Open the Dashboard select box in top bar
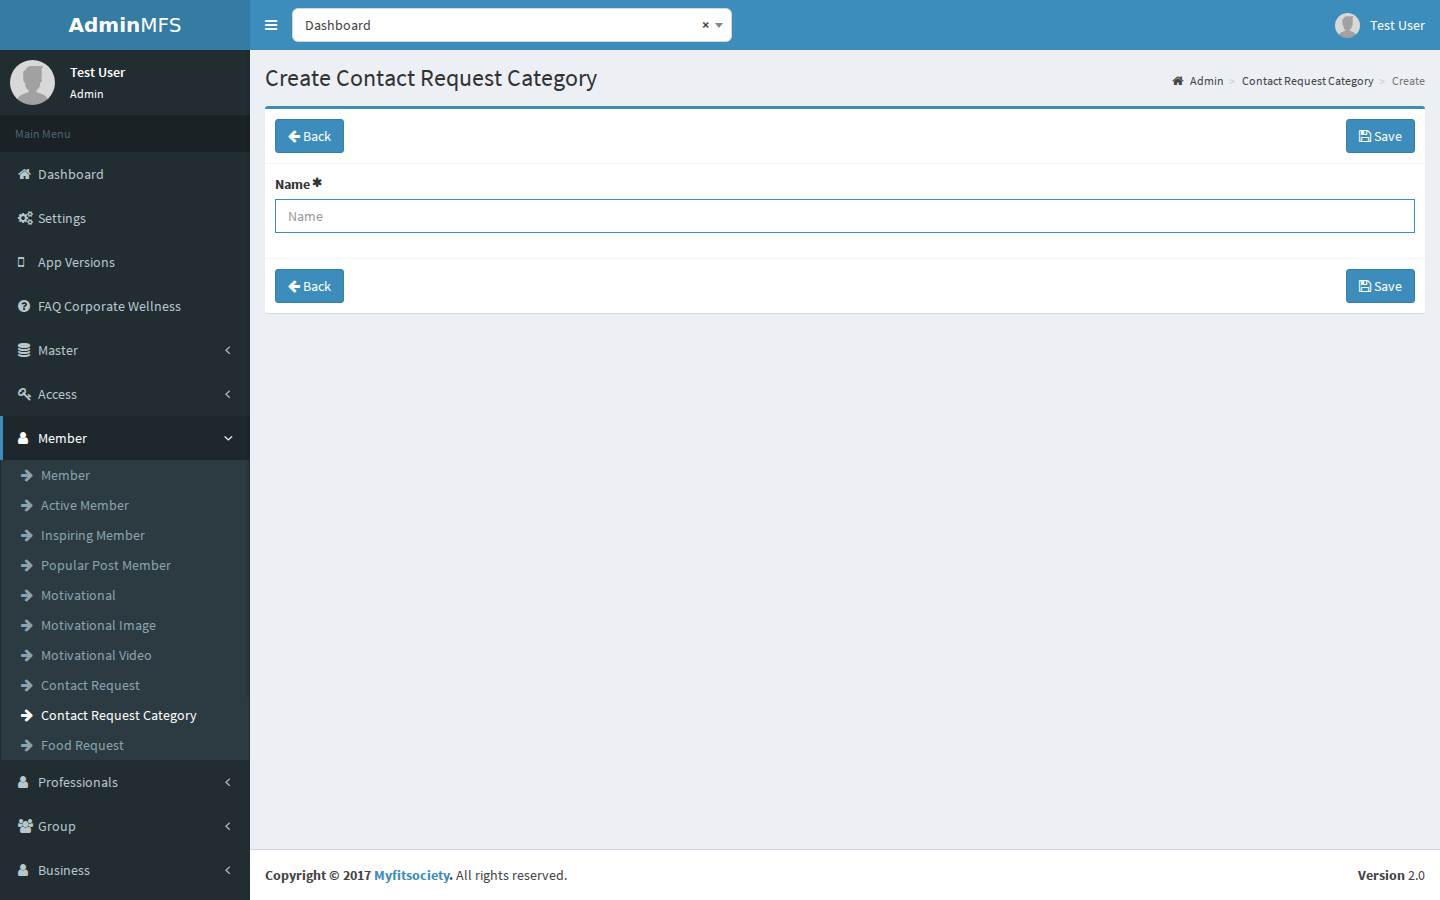Screen dimensions: 1440x900 point(512,25)
